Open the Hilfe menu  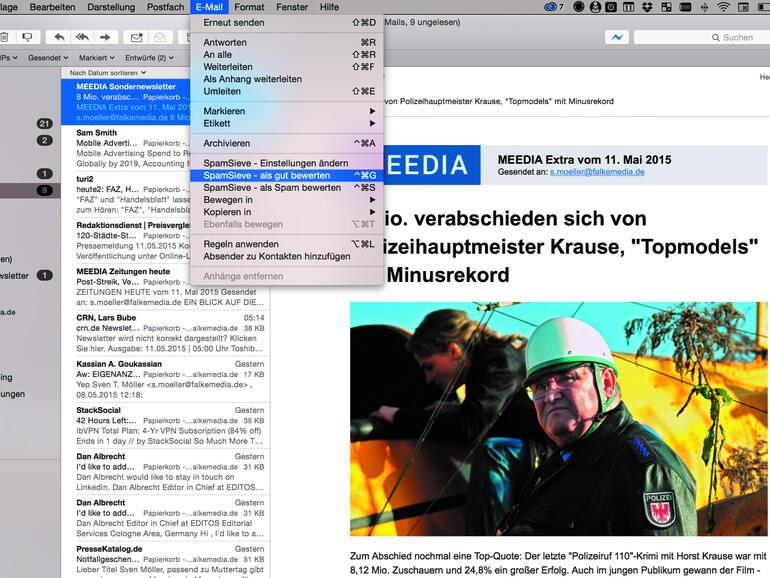(329, 7)
